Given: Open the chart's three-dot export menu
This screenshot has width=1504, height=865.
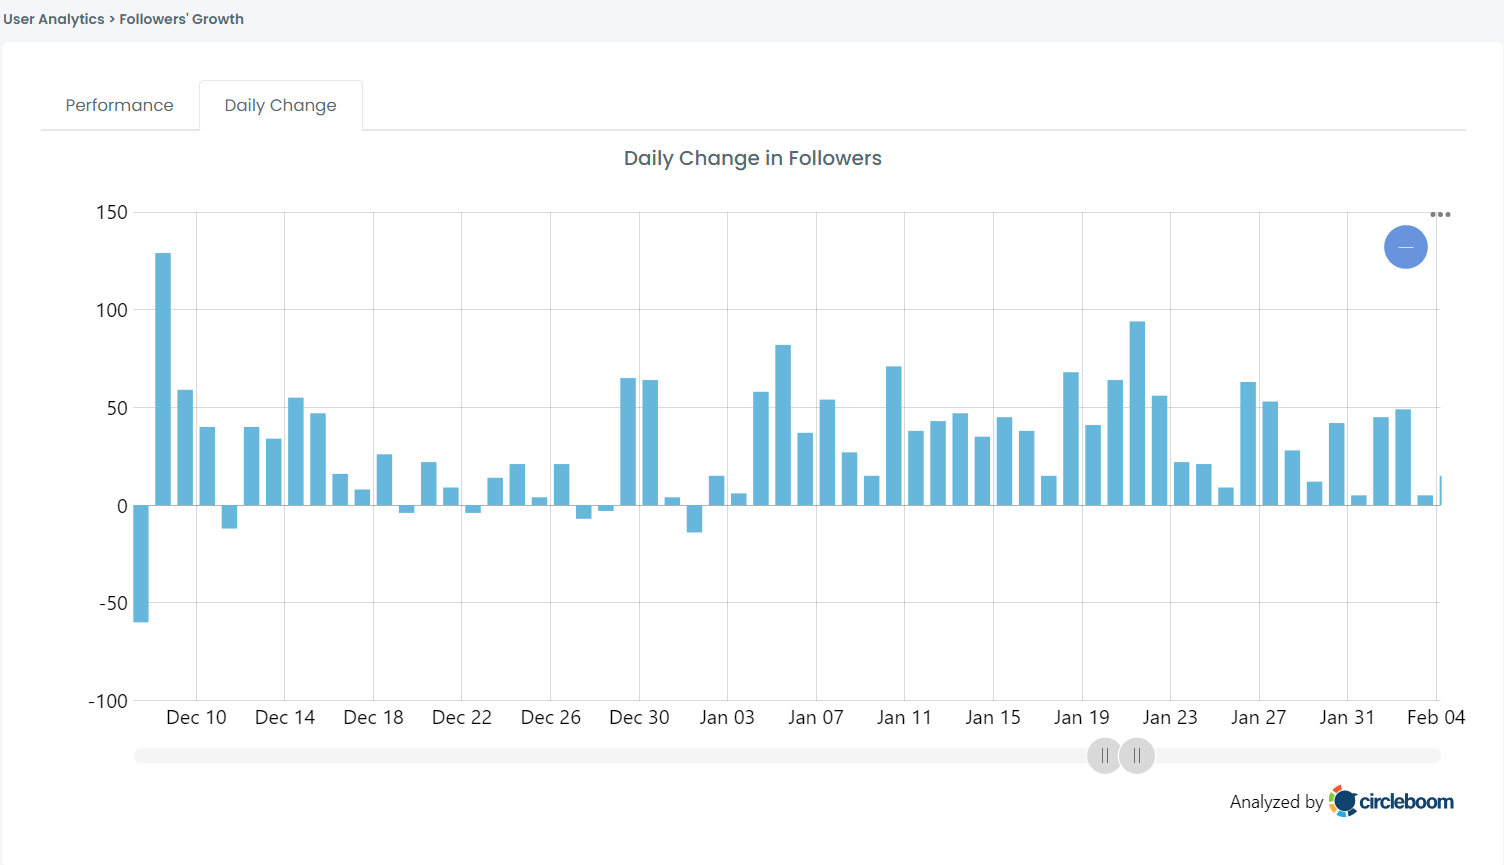Looking at the screenshot, I should click(x=1441, y=213).
